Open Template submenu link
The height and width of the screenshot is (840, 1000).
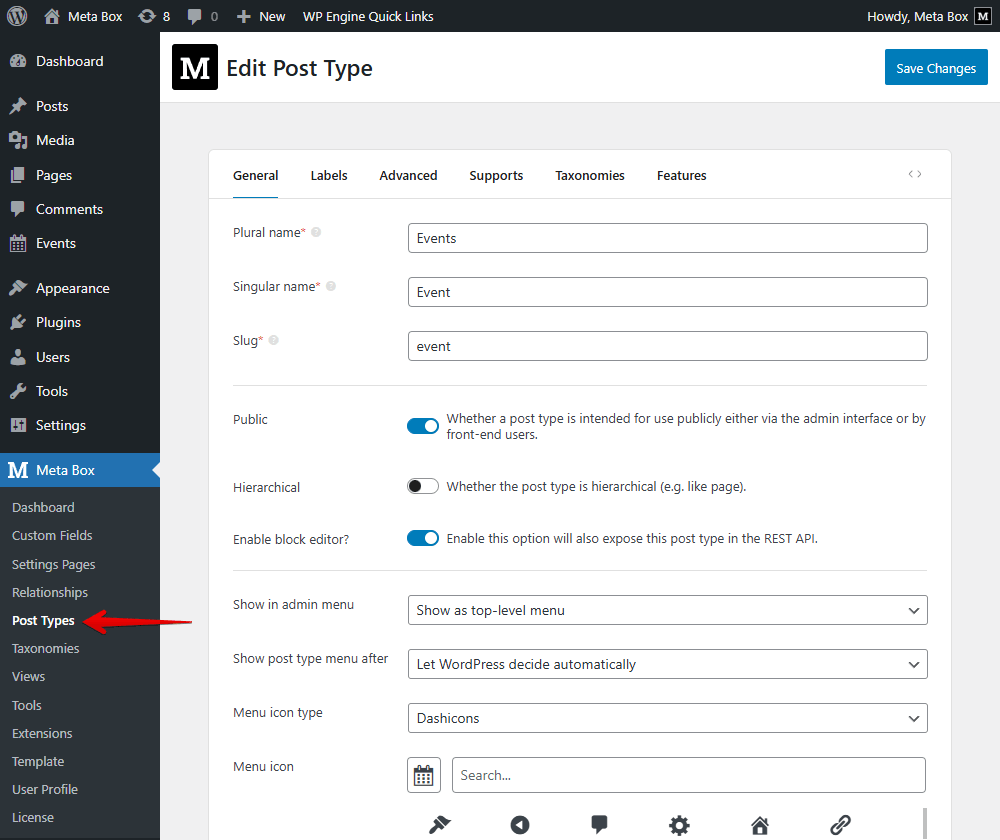[x=38, y=762]
